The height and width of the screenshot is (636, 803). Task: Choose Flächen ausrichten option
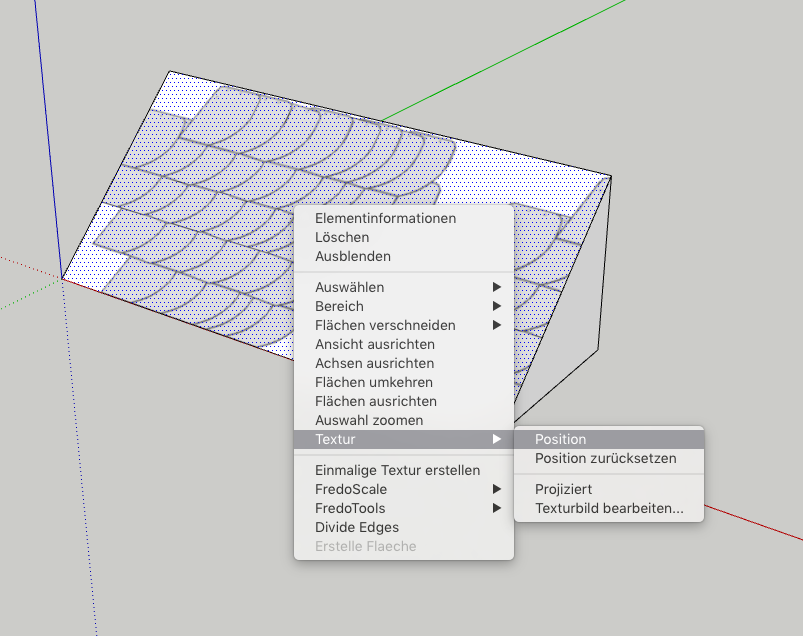pyautogui.click(x=376, y=401)
